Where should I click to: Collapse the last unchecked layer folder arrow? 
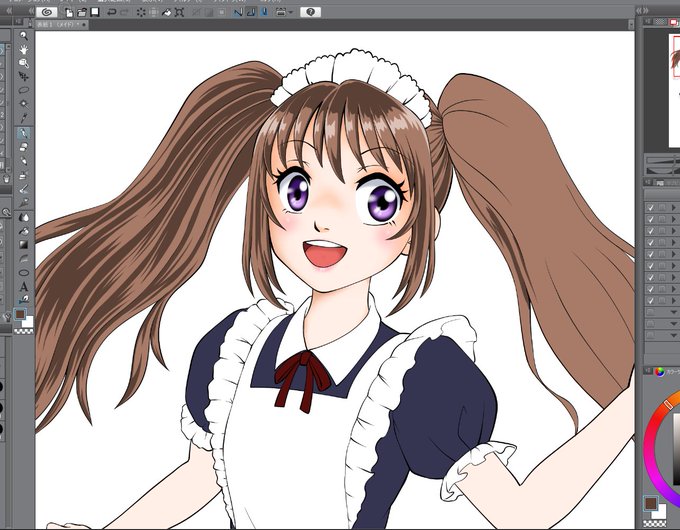click(x=673, y=335)
